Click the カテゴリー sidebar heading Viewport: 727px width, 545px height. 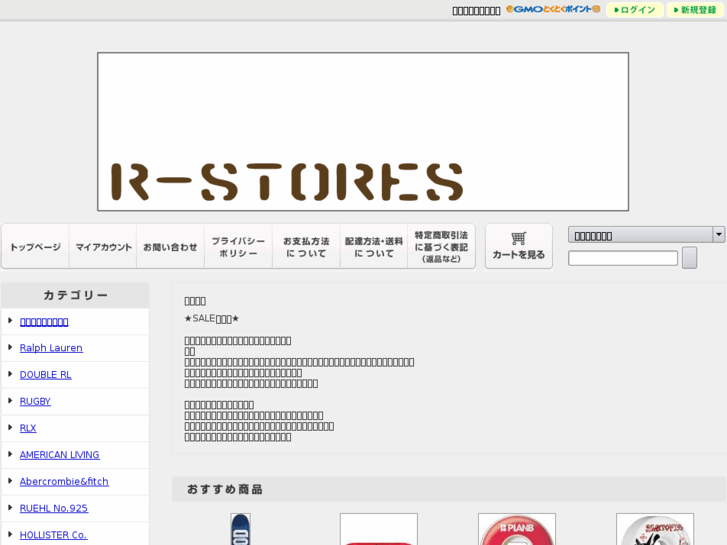tap(76, 295)
